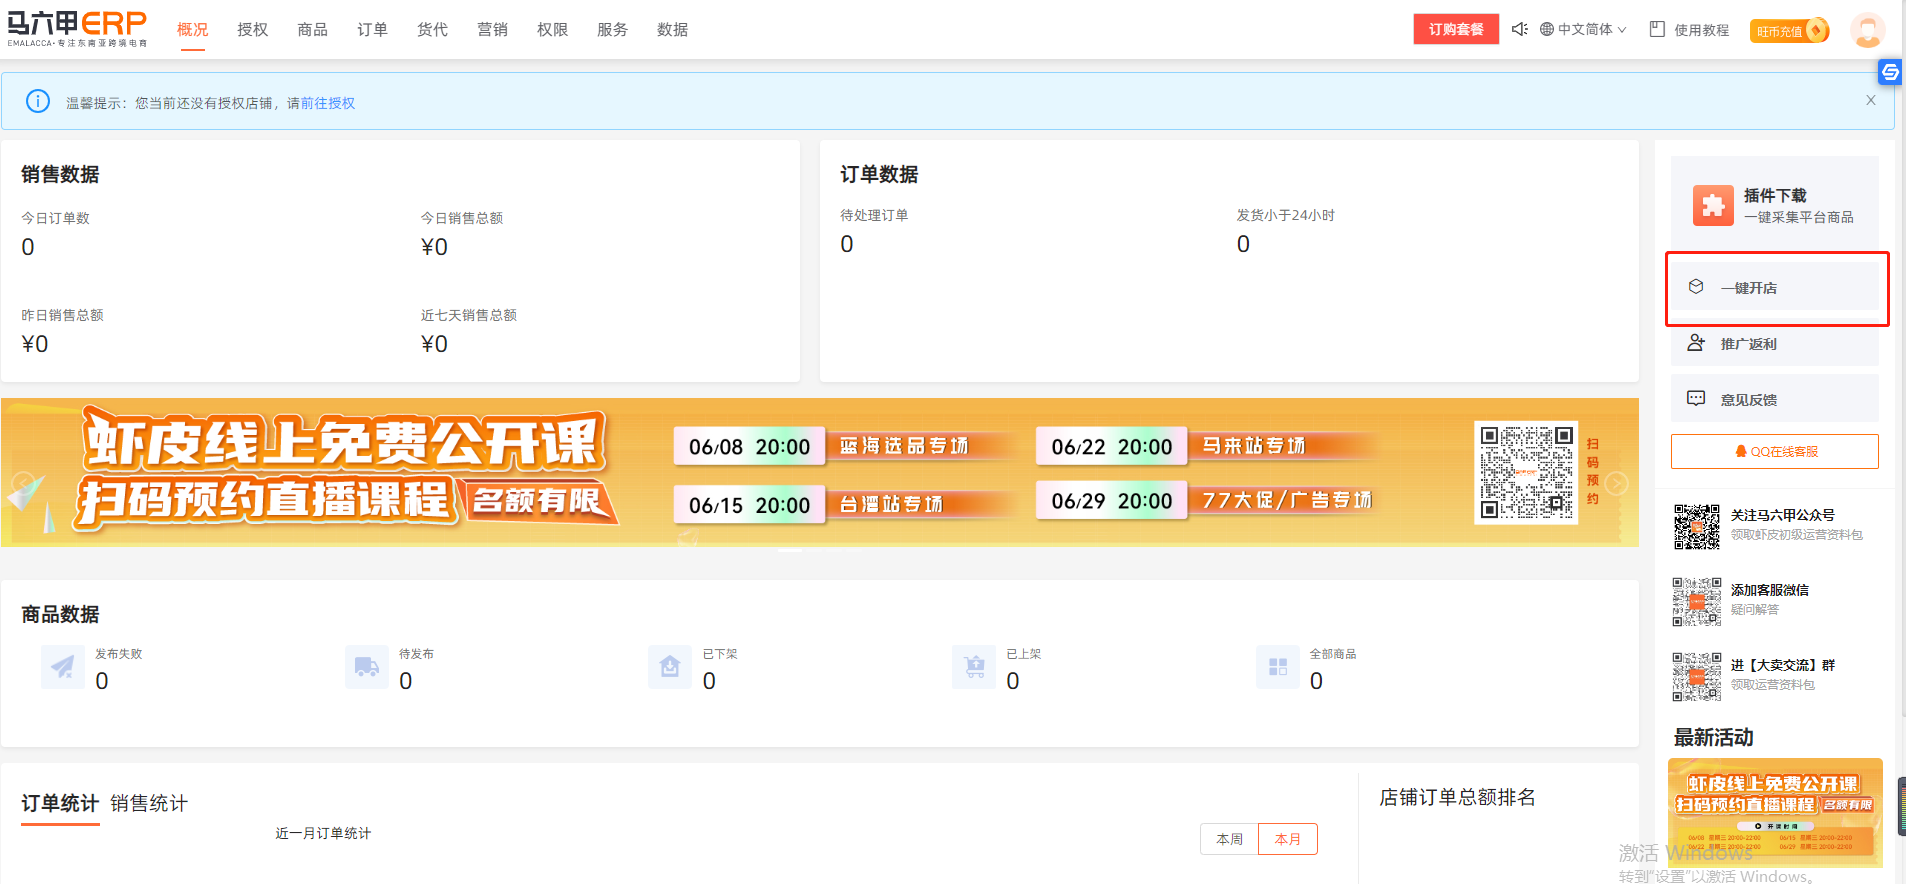Open the user avatar menu

coord(1867,29)
